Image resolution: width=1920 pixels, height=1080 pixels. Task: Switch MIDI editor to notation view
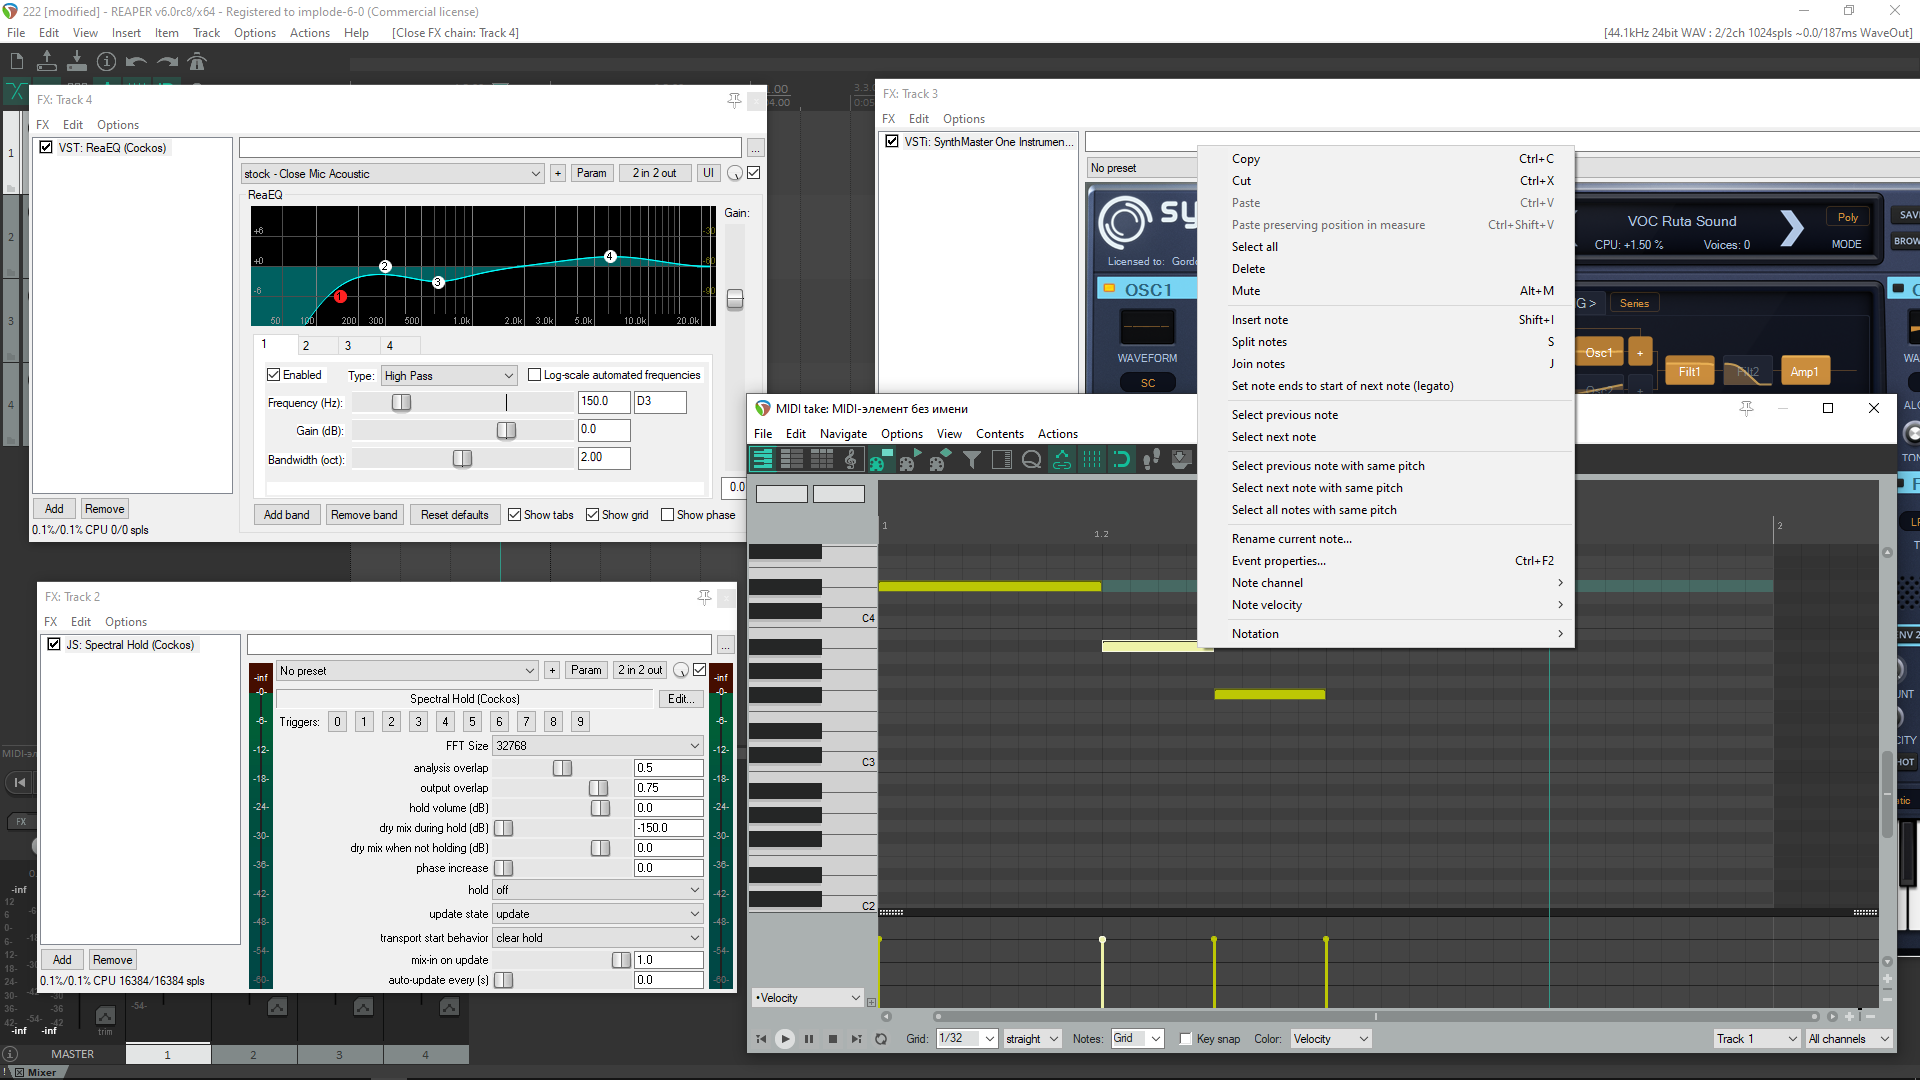(851, 459)
